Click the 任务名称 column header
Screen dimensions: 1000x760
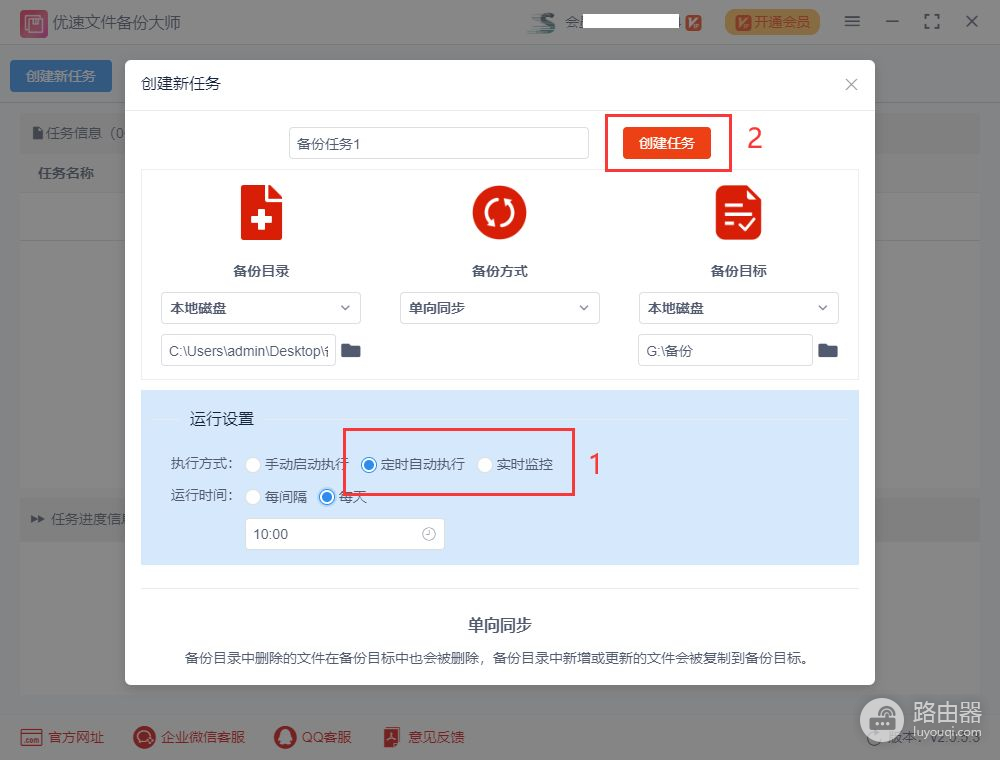66,173
